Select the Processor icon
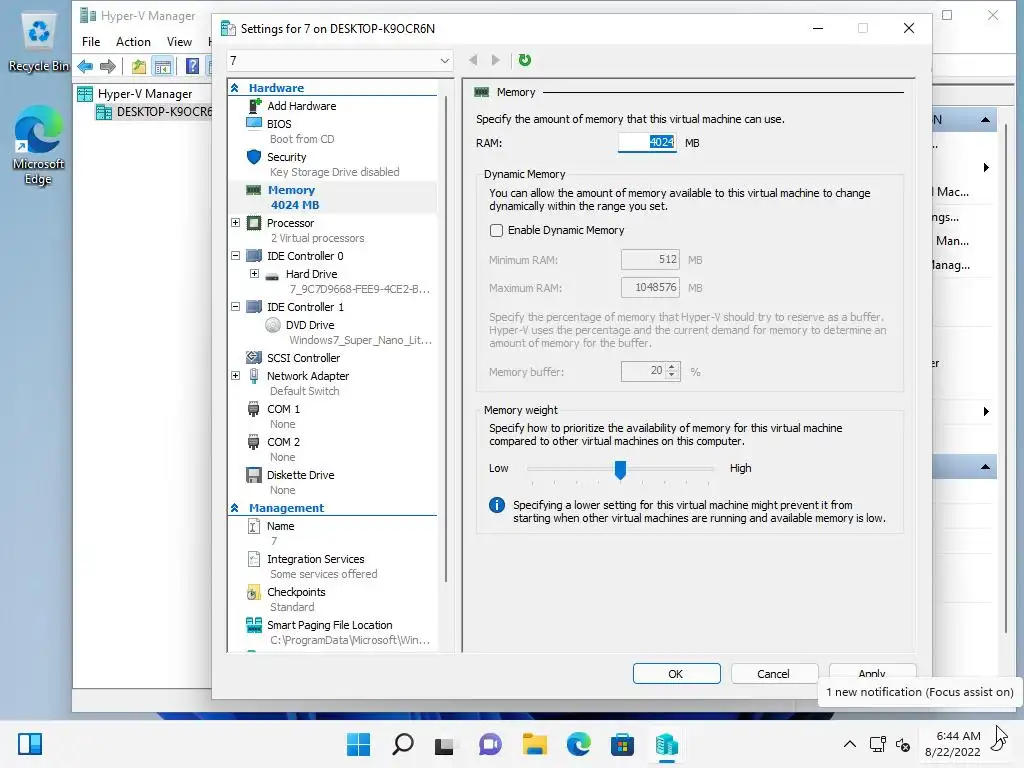Image resolution: width=1024 pixels, height=768 pixels. pos(253,223)
